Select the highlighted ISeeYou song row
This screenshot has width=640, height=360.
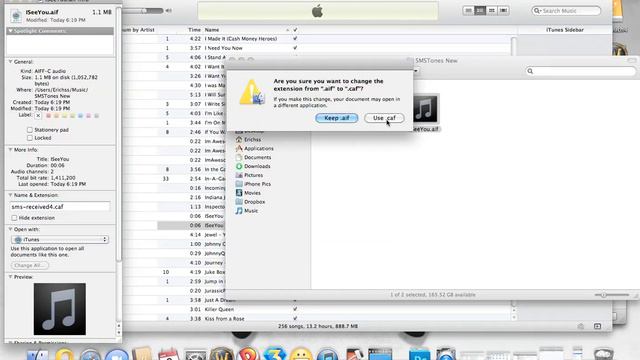(191, 225)
